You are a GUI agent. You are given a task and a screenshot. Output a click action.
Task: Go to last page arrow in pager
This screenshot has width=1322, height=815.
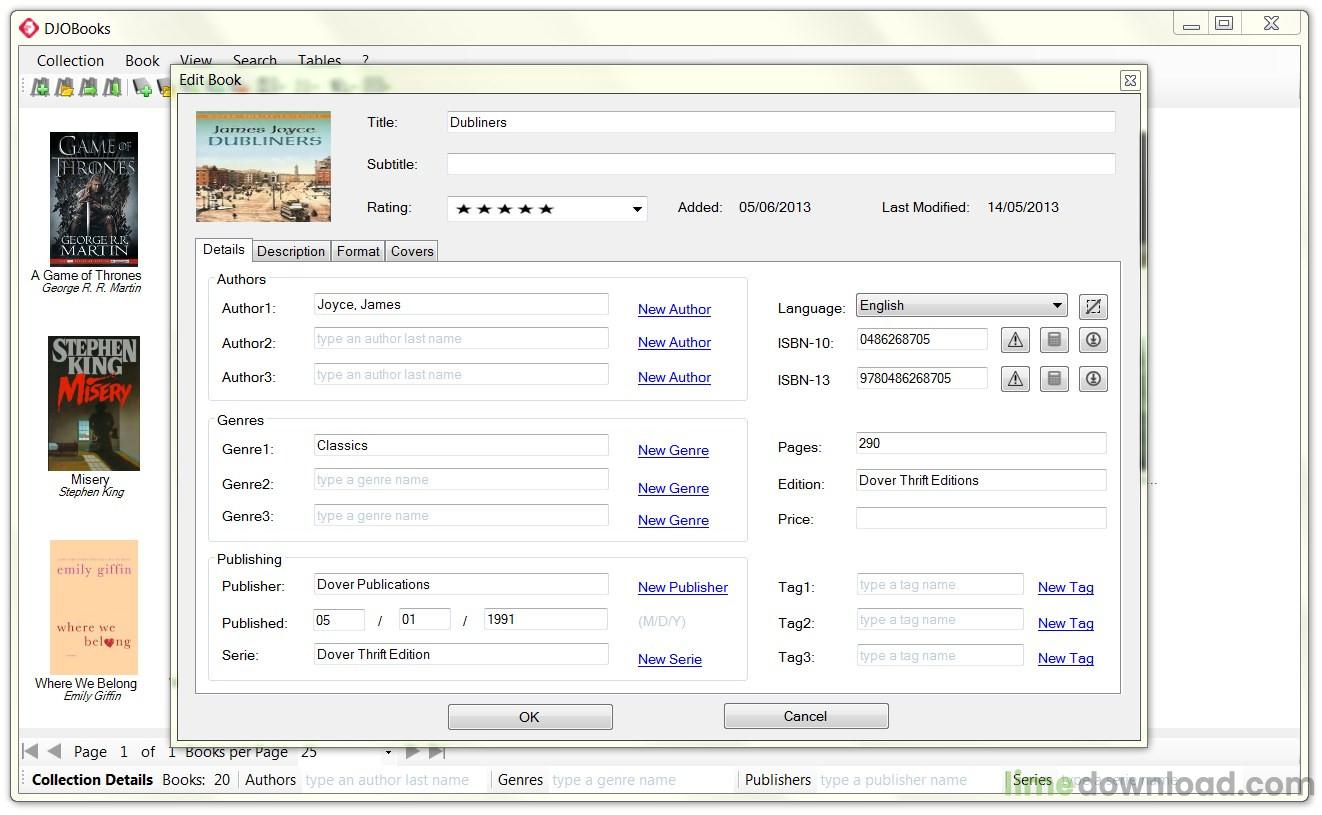point(437,751)
